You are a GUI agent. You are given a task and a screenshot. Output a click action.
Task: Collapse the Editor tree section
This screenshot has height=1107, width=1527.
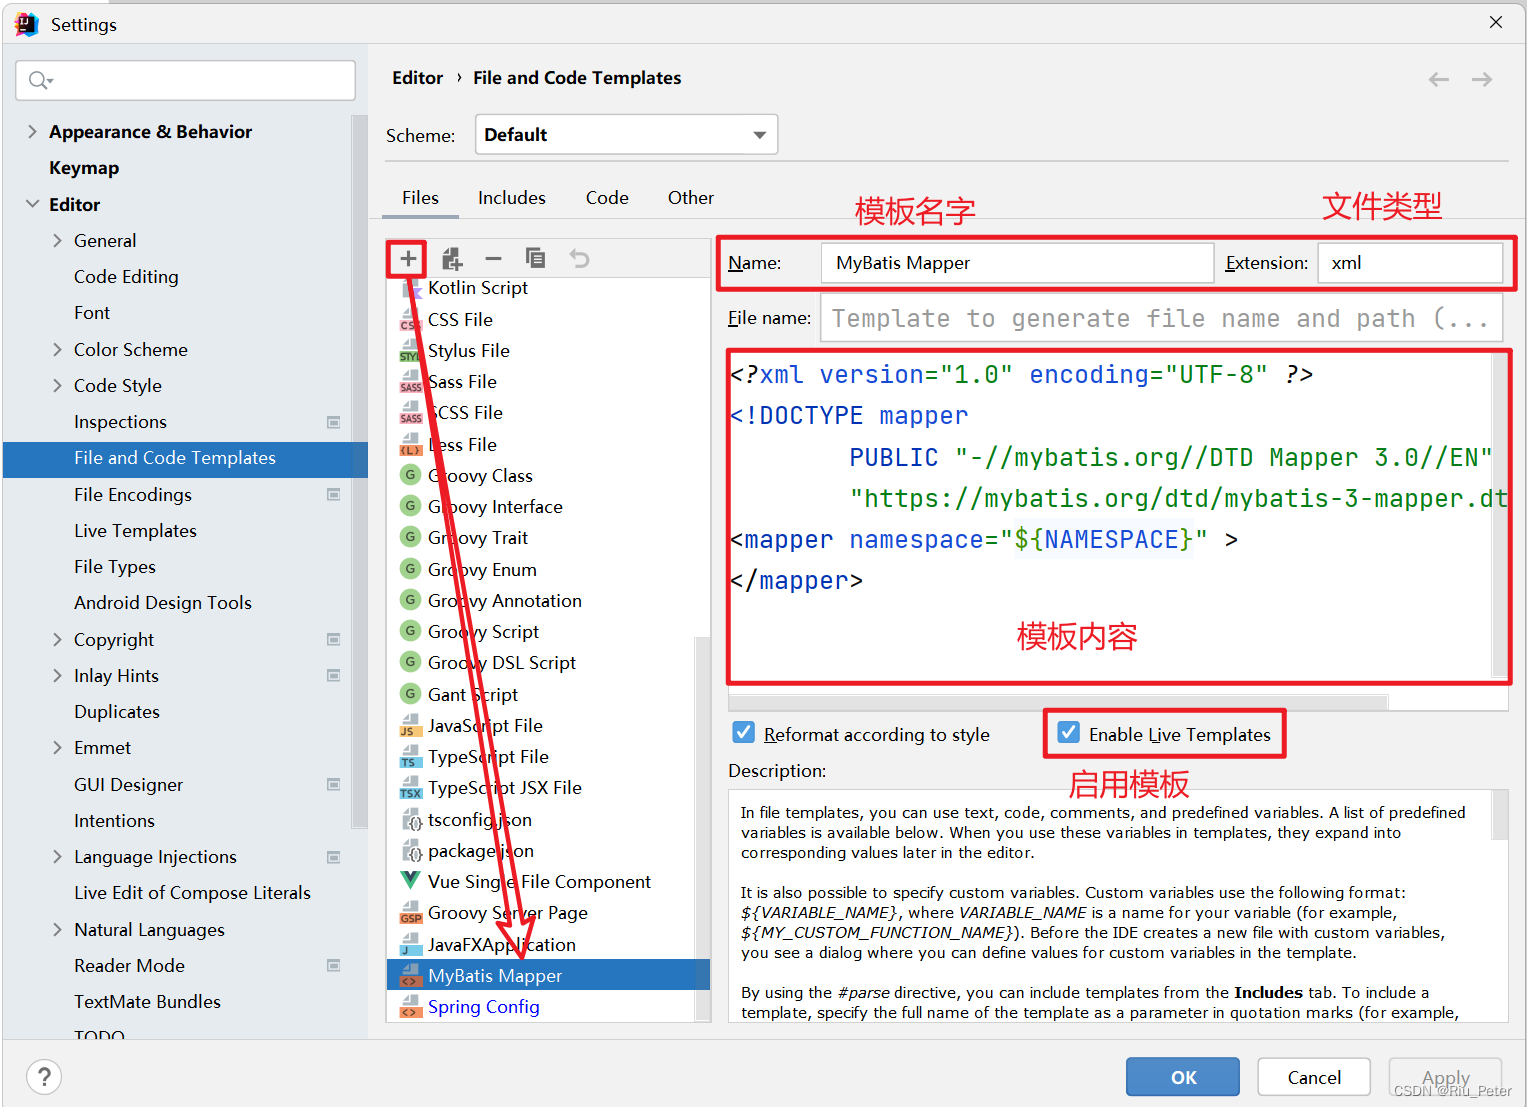tap(32, 204)
